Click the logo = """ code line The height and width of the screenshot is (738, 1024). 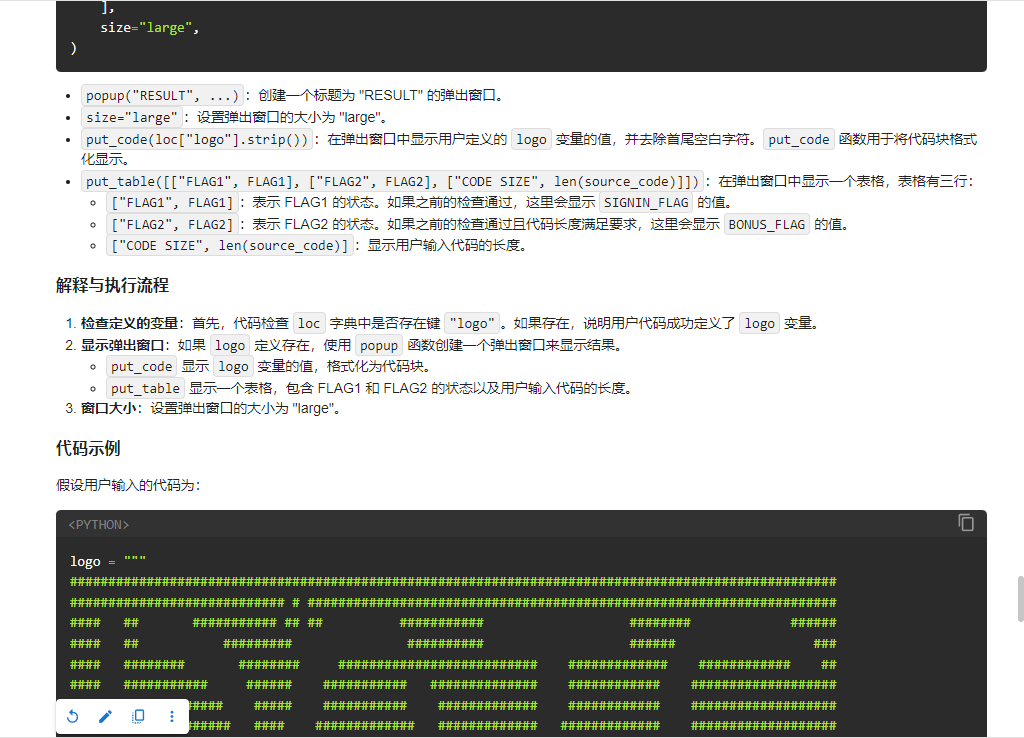pyautogui.click(x=108, y=562)
